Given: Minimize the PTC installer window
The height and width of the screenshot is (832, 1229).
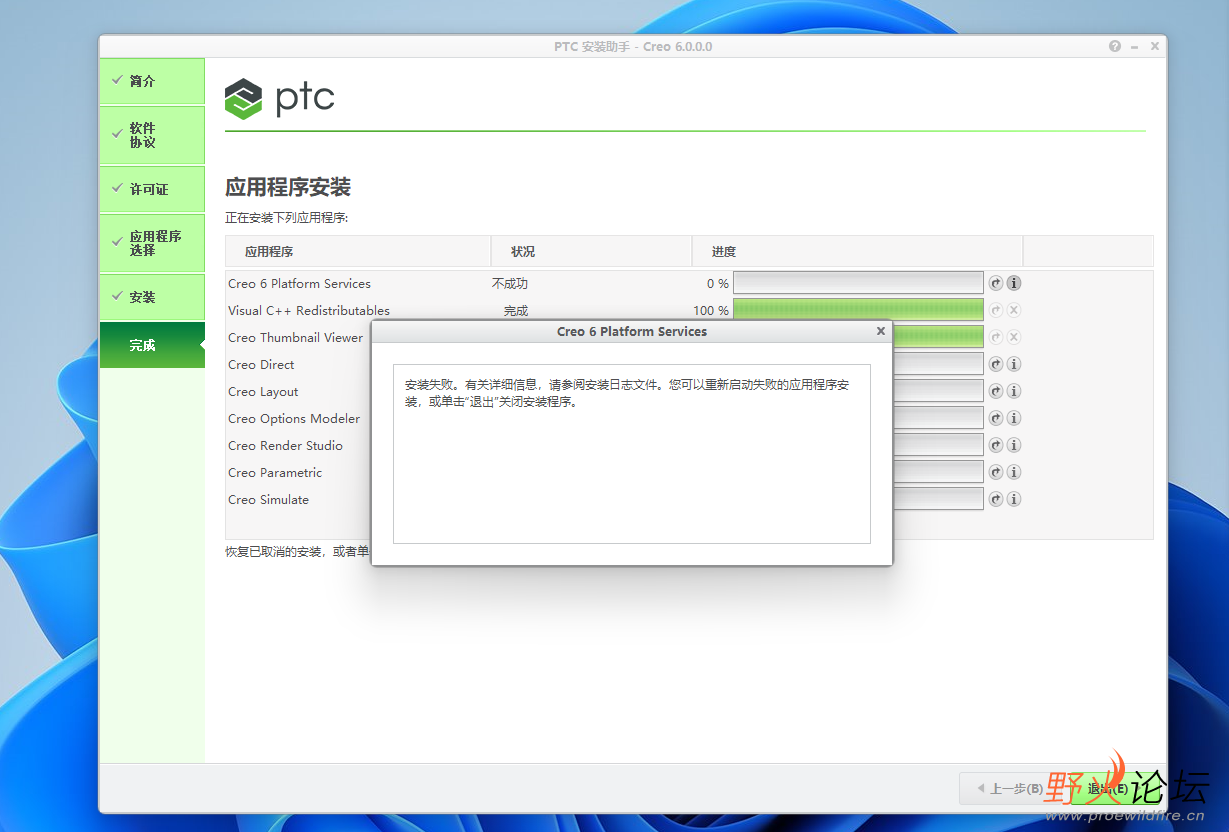Looking at the screenshot, I should pos(1135,46).
